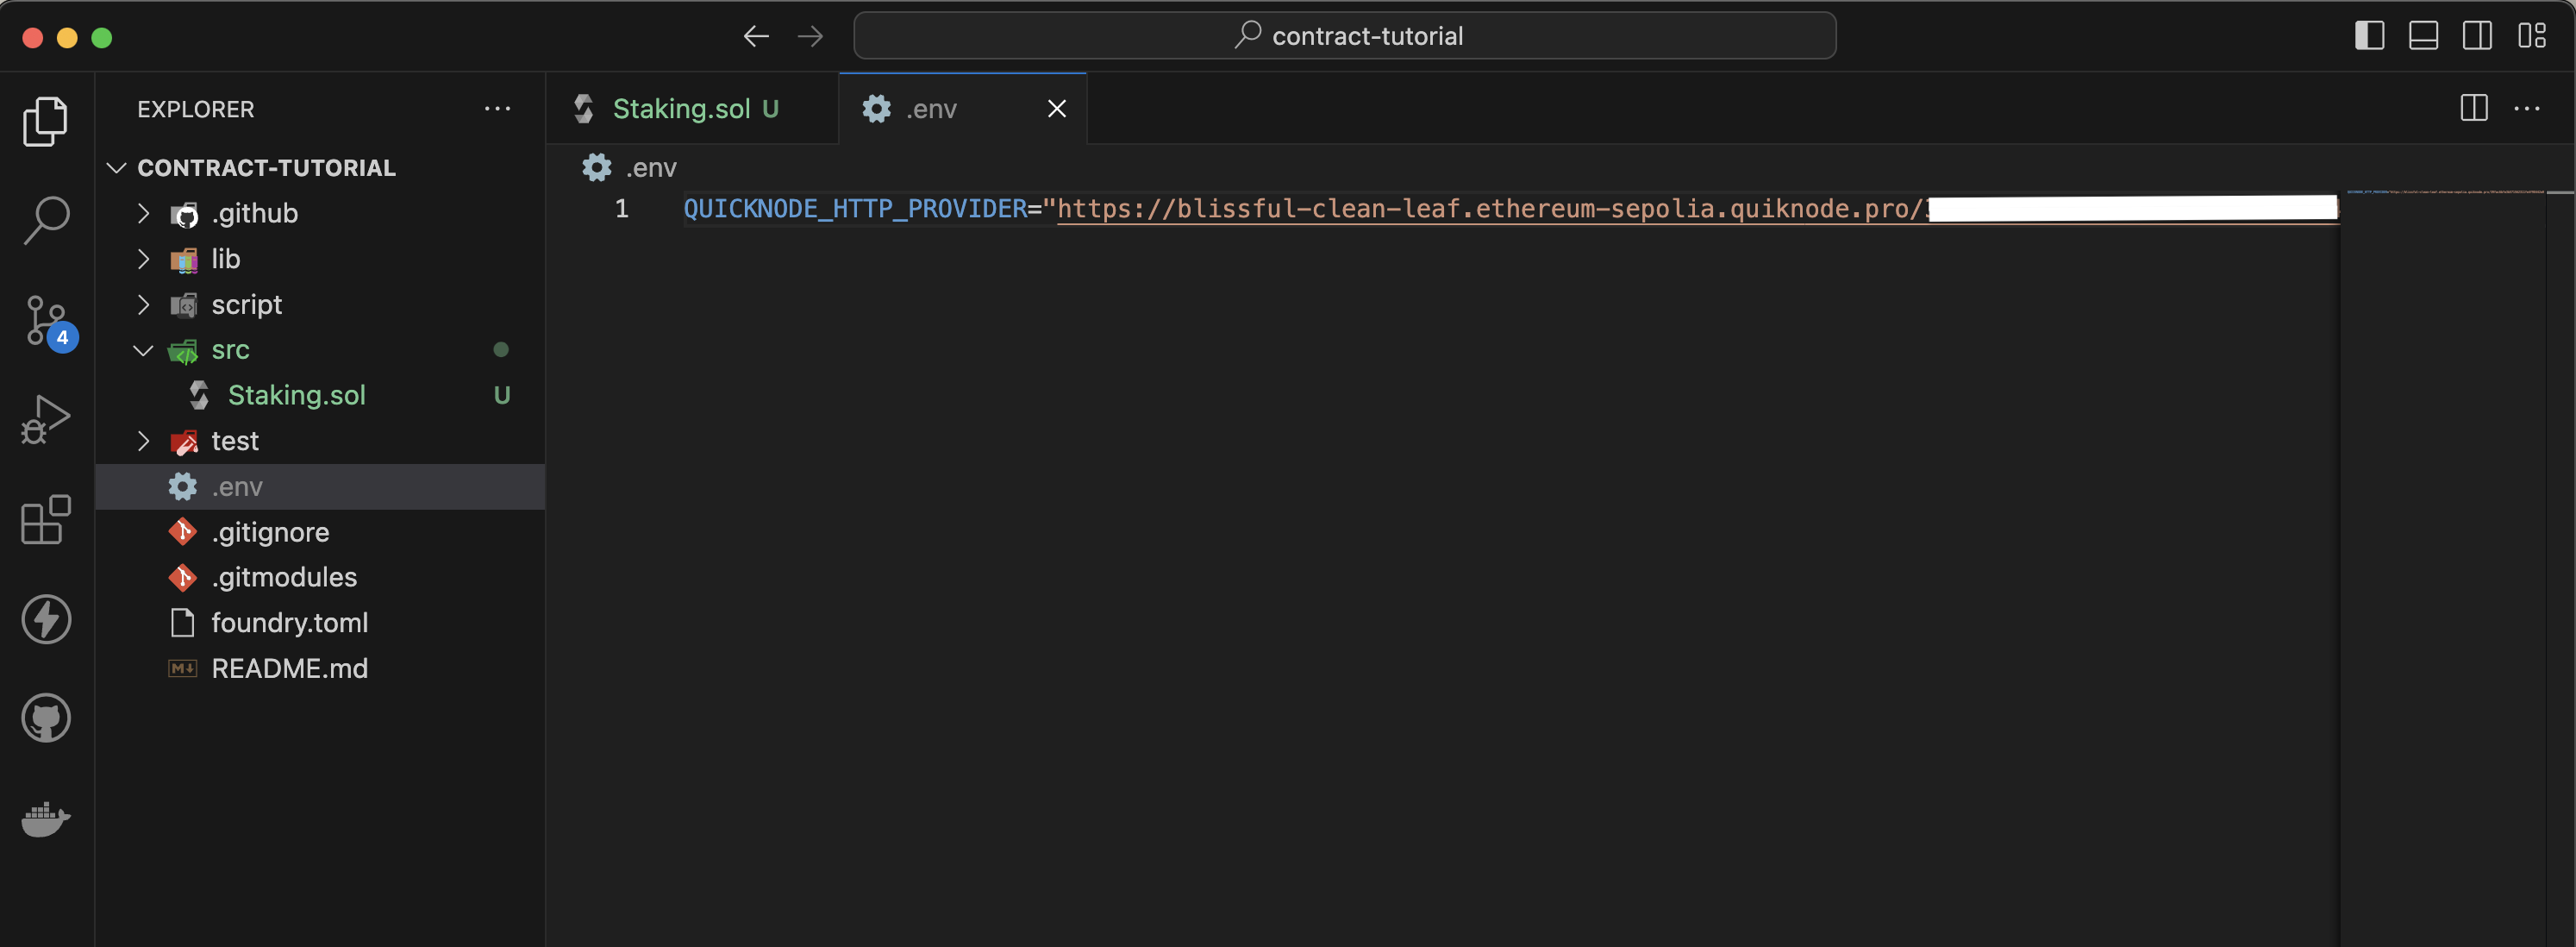The image size is (2576, 947).
Task: Click the contract-tutorial command center search
Action: click(1344, 36)
